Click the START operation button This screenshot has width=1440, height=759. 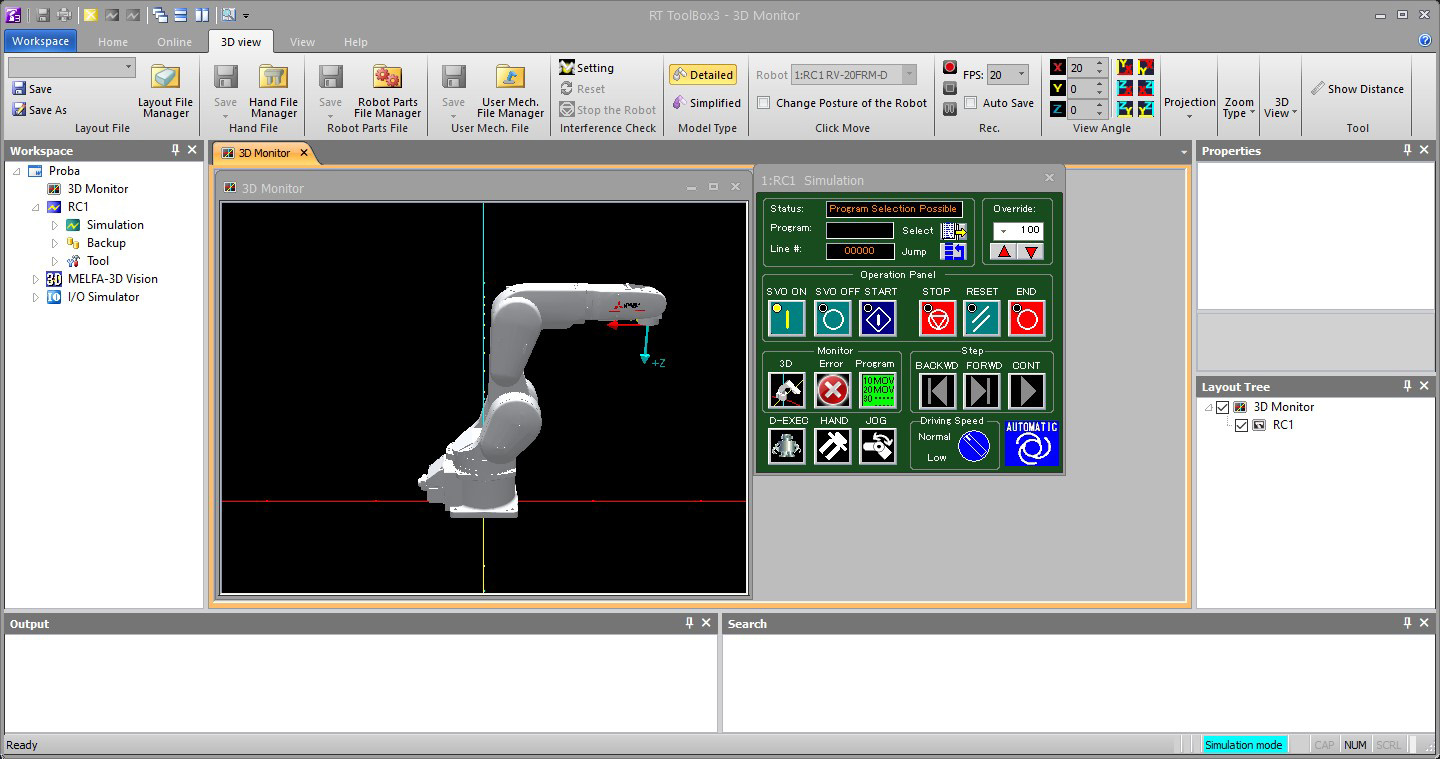click(x=878, y=319)
